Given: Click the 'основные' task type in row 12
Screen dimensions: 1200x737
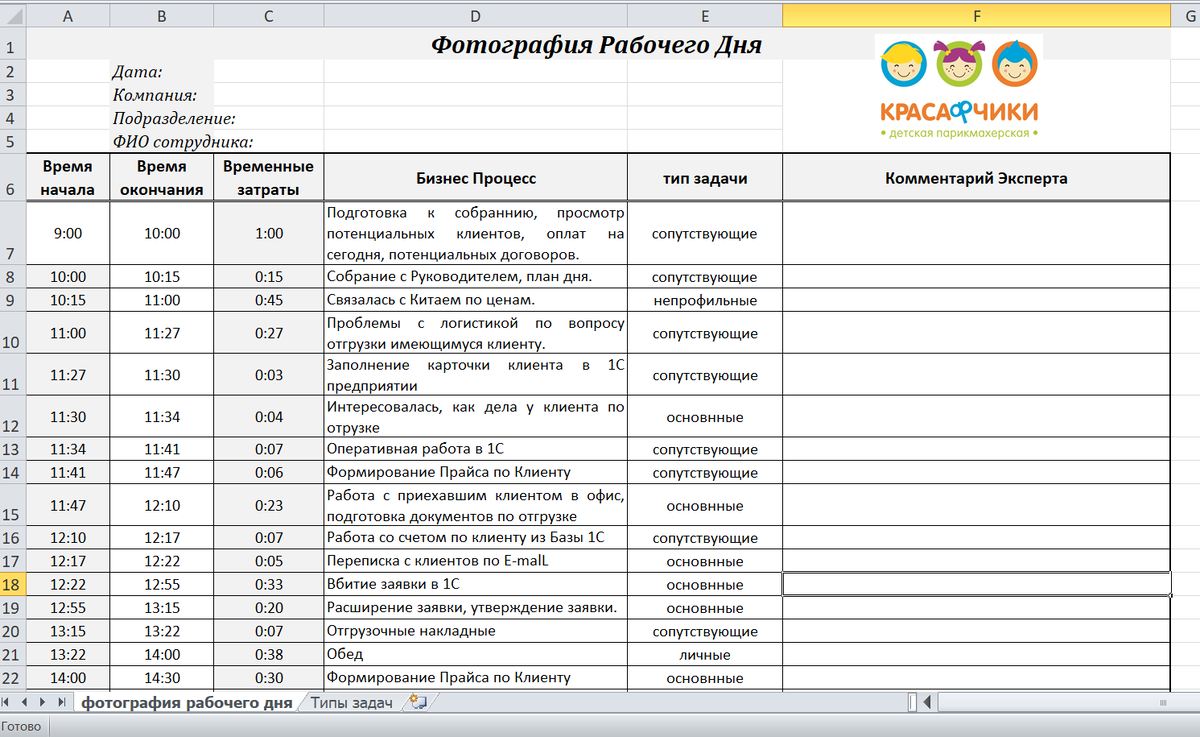Looking at the screenshot, I should 705,417.
